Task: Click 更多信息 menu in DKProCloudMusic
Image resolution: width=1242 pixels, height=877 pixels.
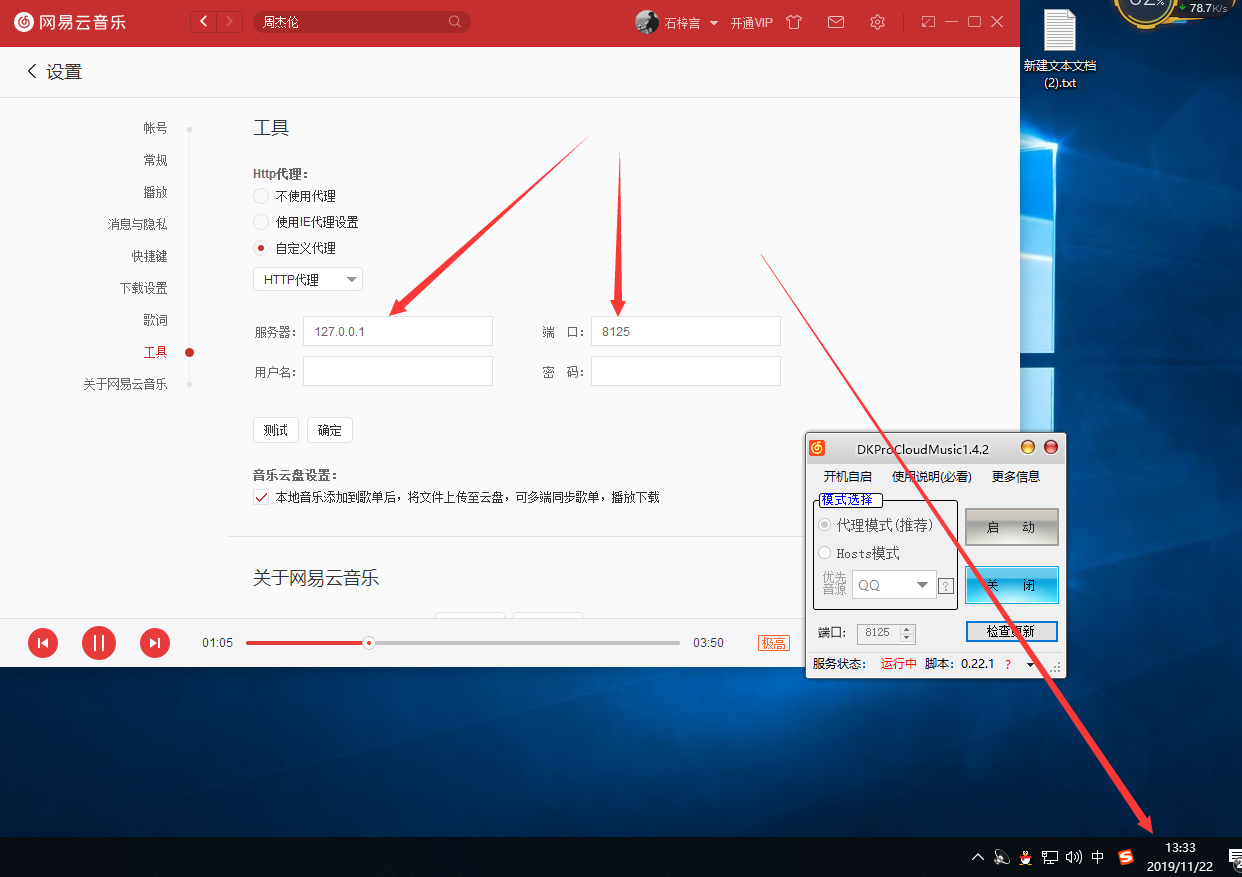Action: pyautogui.click(x=1016, y=476)
